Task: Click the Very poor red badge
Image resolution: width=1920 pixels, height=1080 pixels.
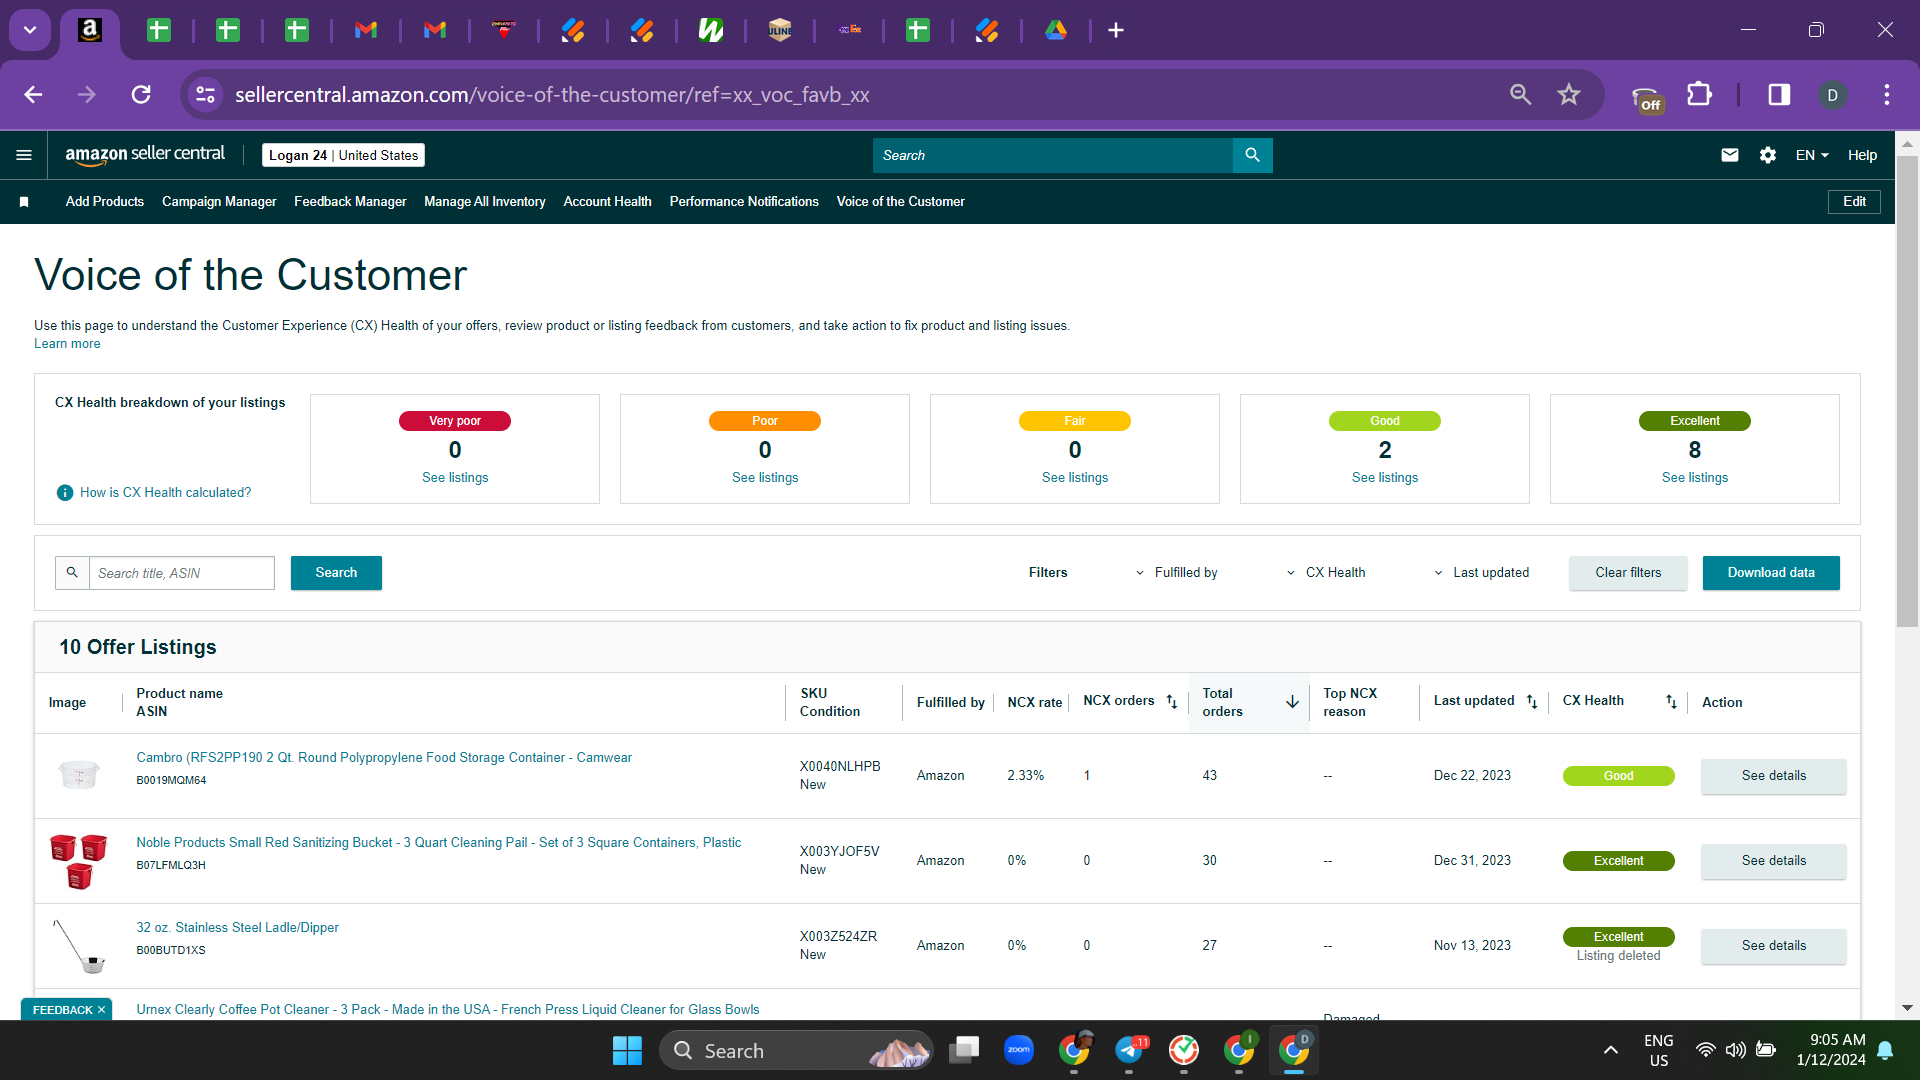Action: pos(455,421)
